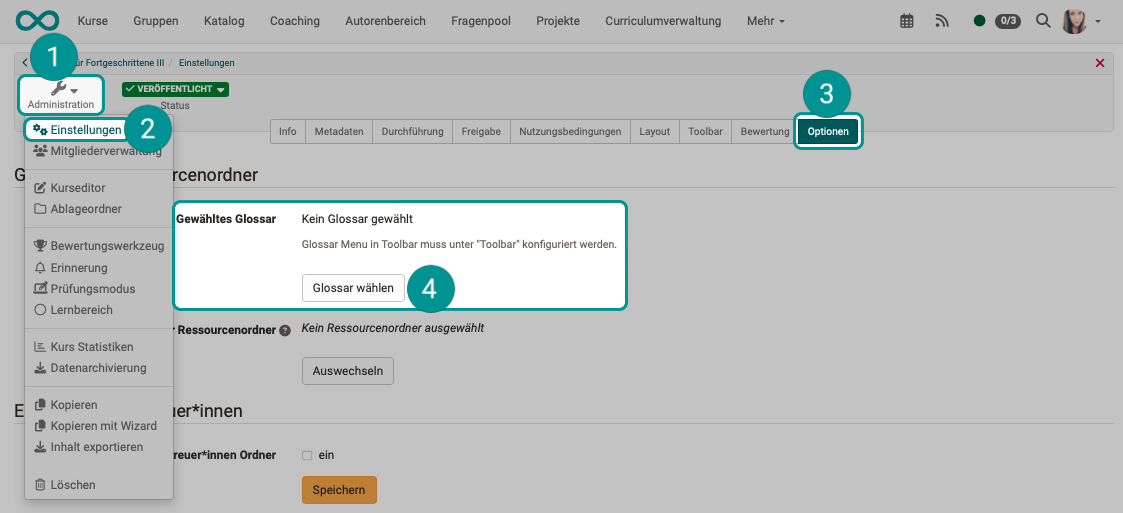
Task: Open Gruppen in the top navigation
Action: pos(155,21)
